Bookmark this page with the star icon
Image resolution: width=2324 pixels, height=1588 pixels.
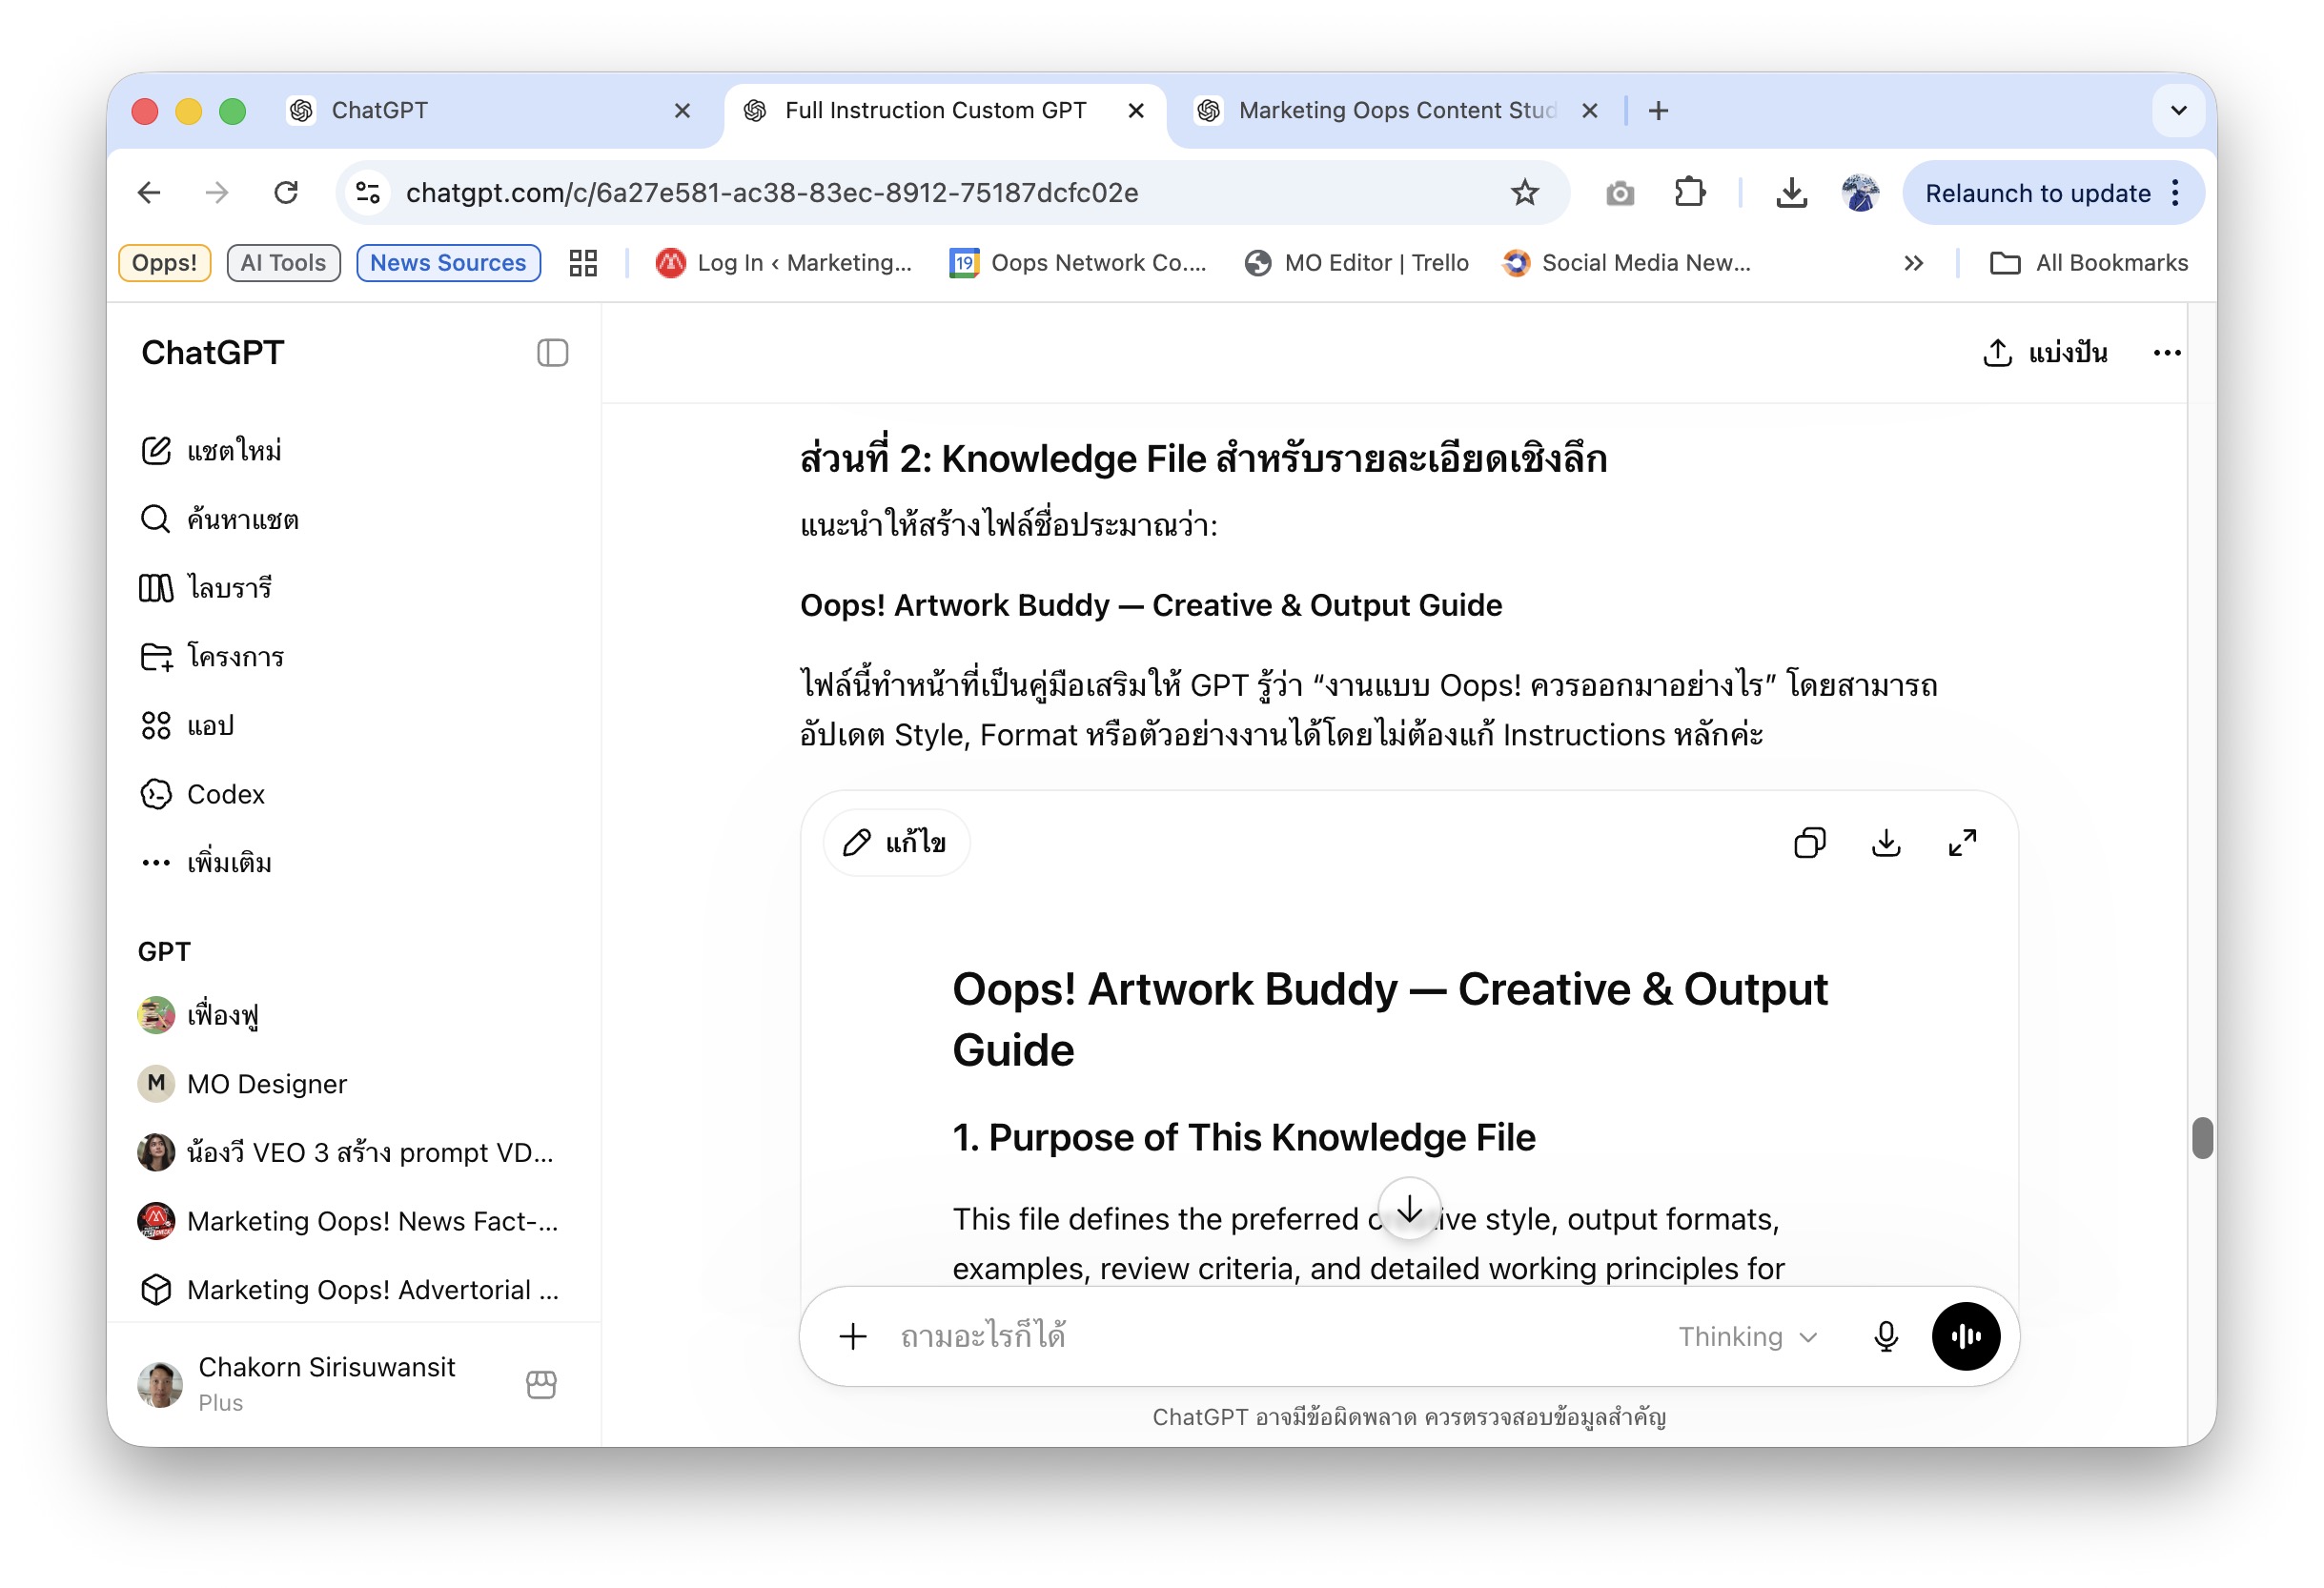pyautogui.click(x=1524, y=193)
